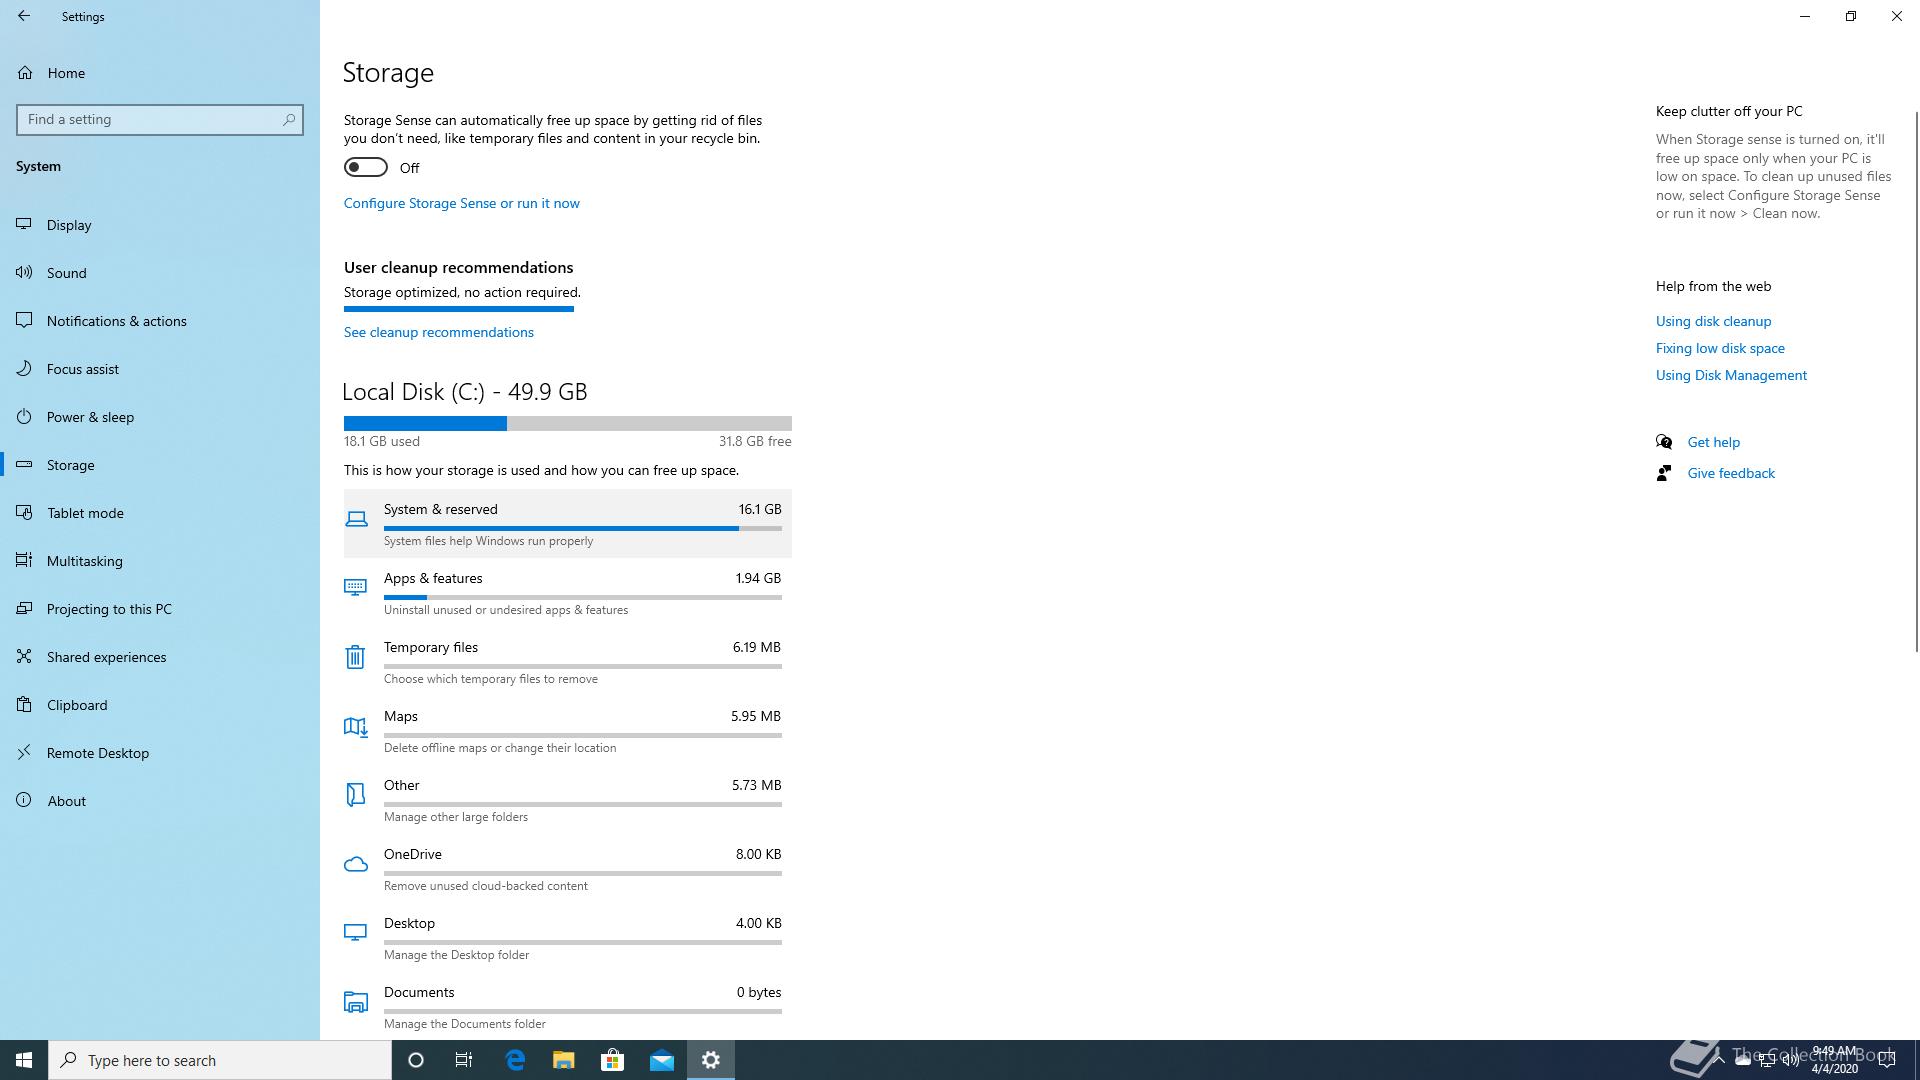This screenshot has width=1920, height=1080.
Task: Launch Microsoft Edge from the taskbar
Action: [x=515, y=1060]
